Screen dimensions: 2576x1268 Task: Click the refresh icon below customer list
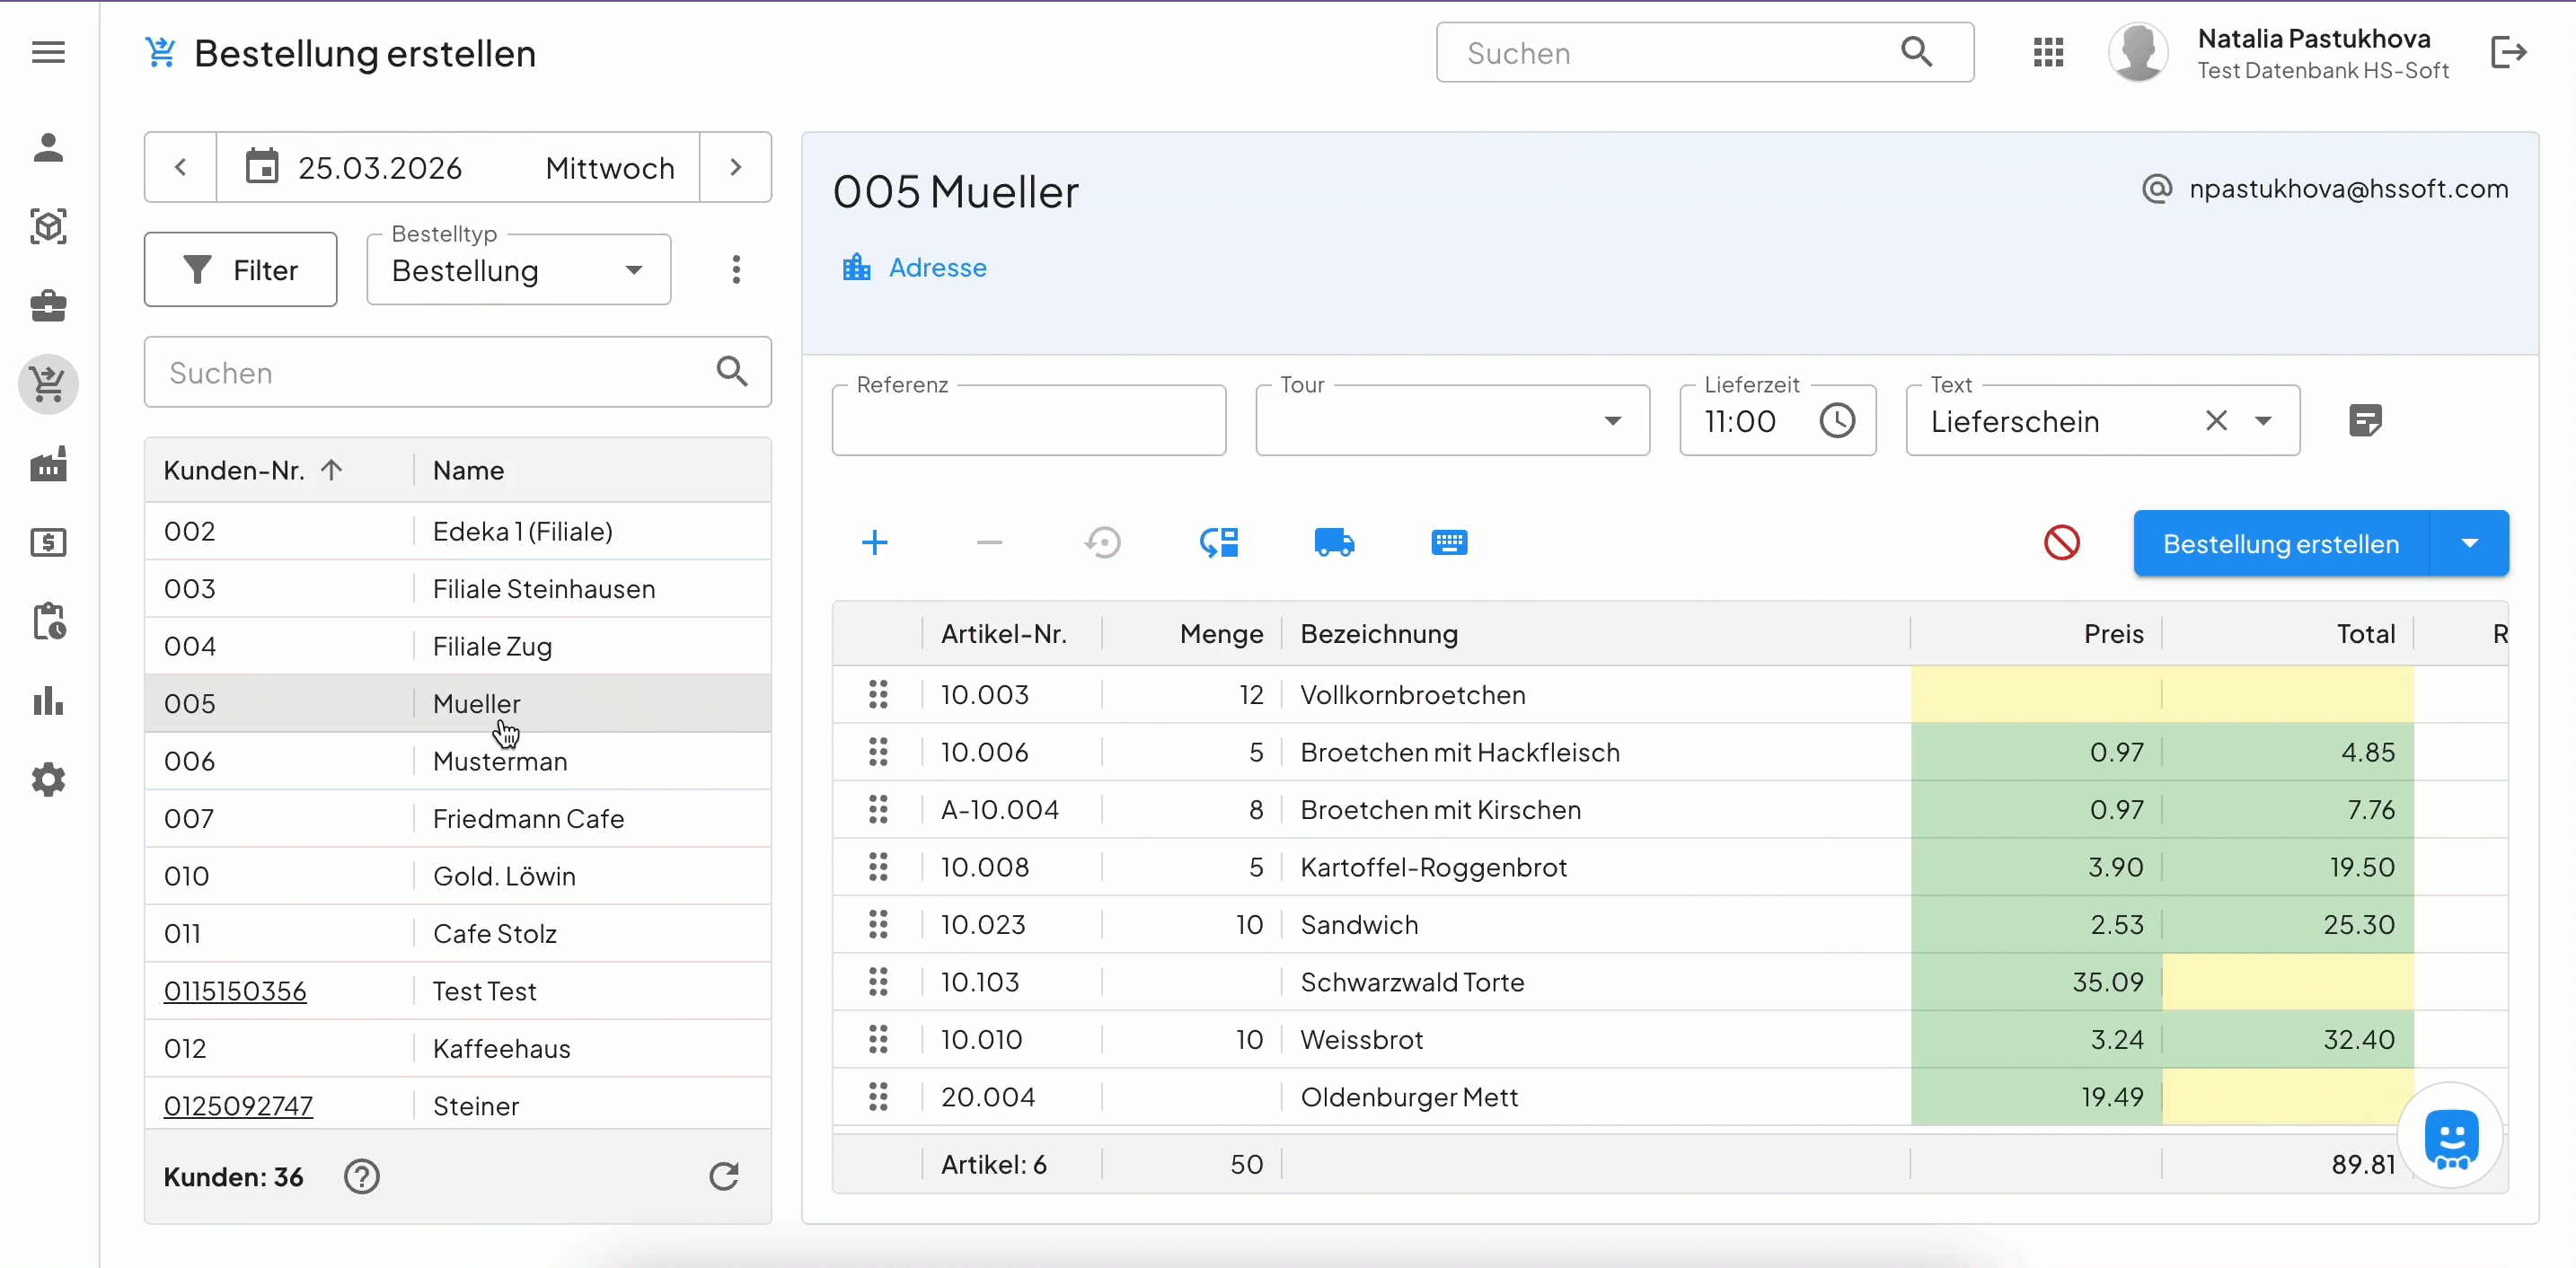pos(723,1176)
